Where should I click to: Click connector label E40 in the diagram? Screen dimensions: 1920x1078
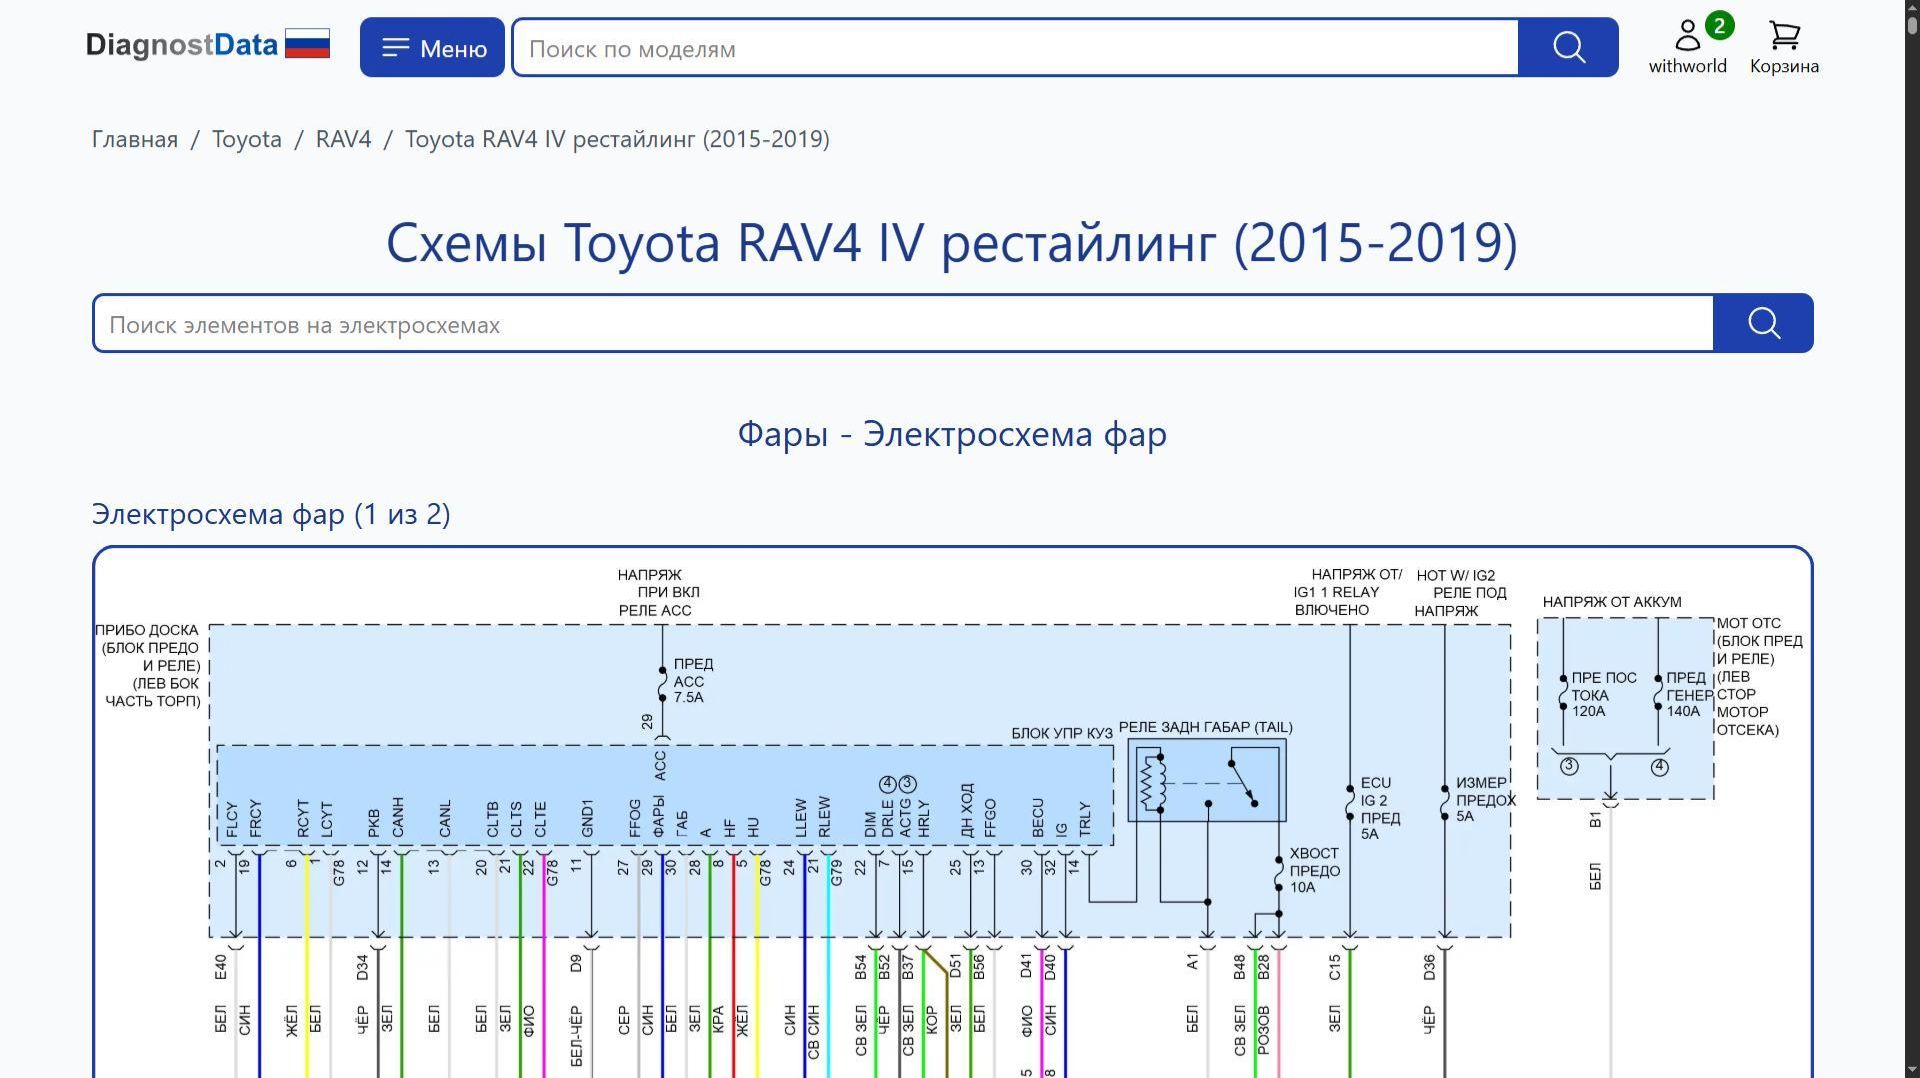[x=221, y=967]
